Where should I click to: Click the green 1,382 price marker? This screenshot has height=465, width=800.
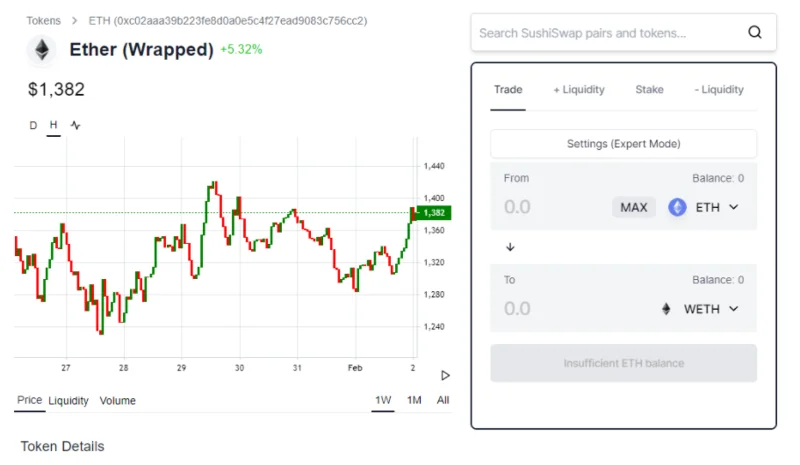point(434,213)
